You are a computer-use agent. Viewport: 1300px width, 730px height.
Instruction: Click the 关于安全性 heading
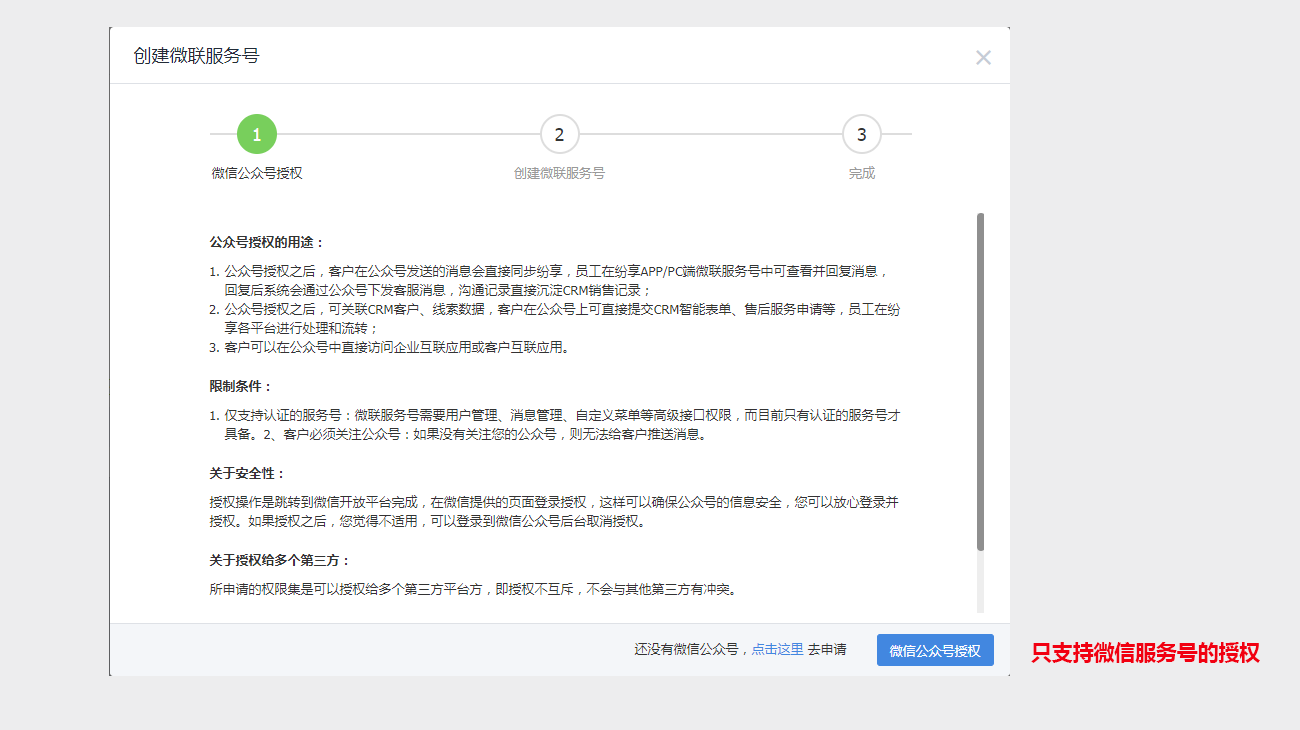click(x=247, y=473)
